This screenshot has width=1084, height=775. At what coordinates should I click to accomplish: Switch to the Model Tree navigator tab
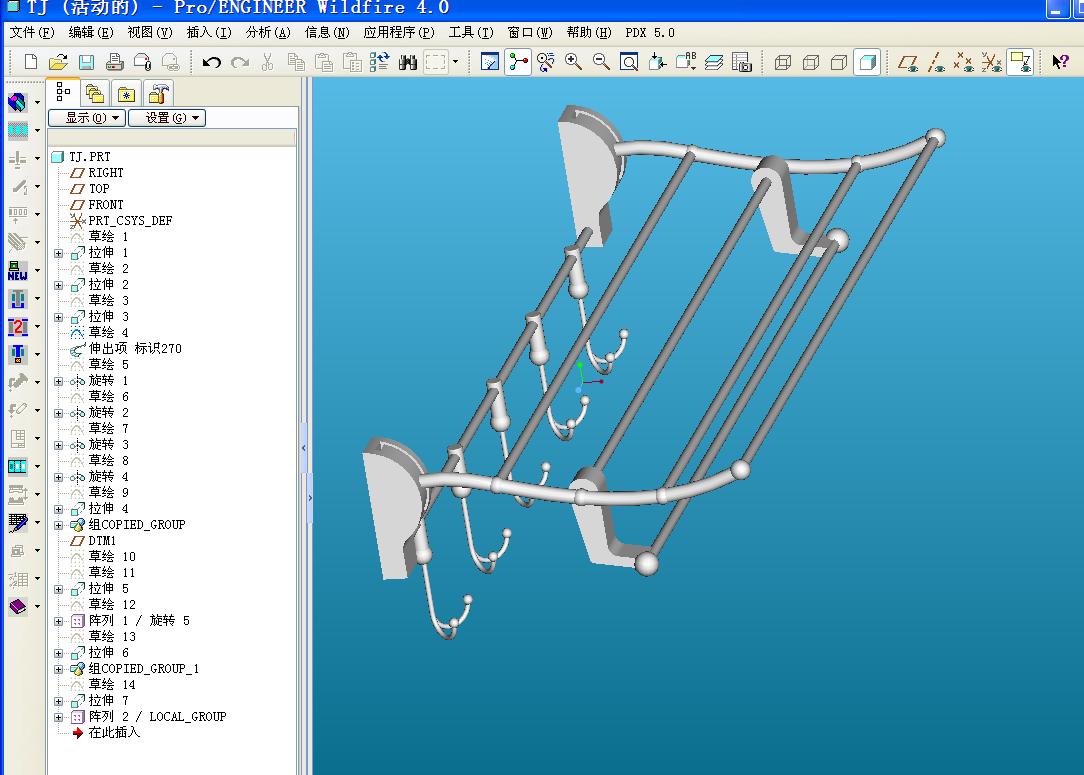(63, 92)
